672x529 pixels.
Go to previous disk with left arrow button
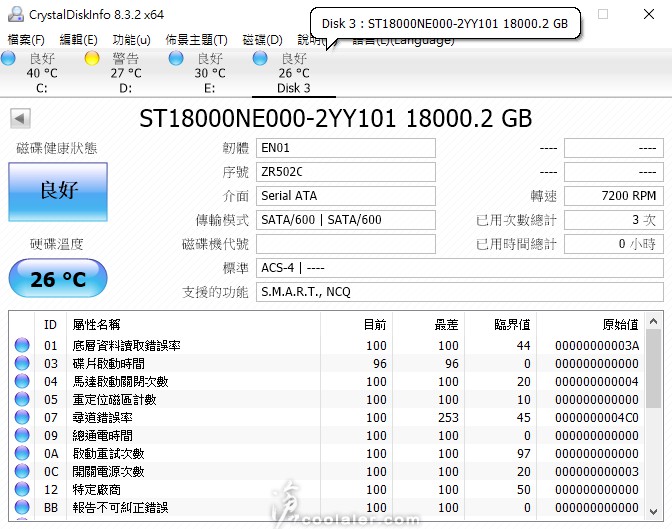point(20,118)
